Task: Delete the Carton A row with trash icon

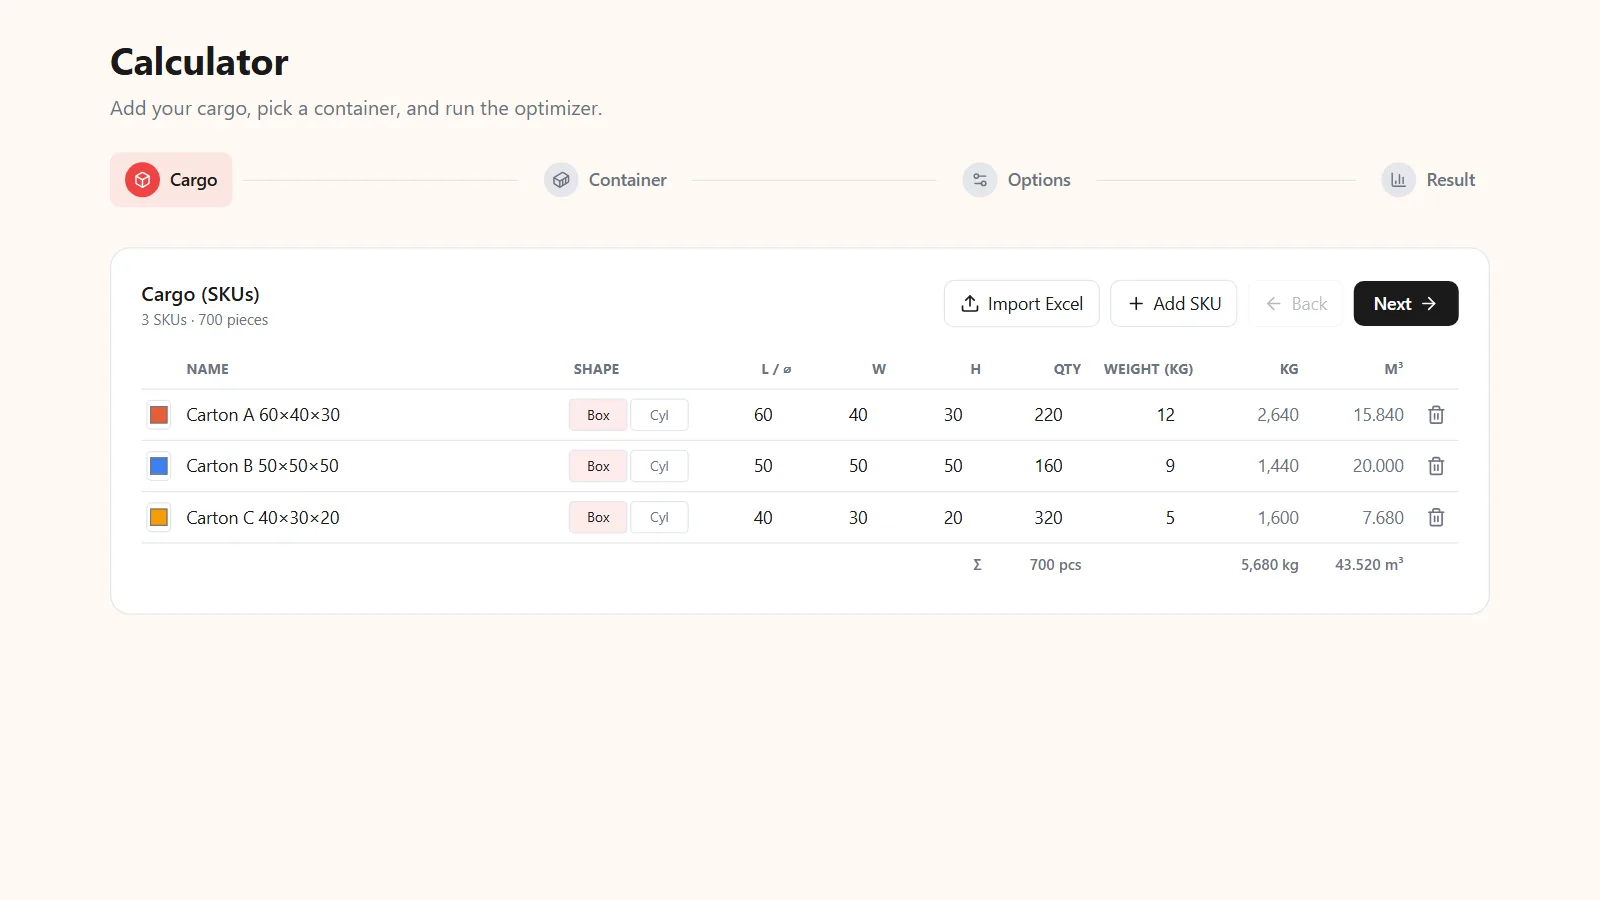Action: click(1436, 415)
